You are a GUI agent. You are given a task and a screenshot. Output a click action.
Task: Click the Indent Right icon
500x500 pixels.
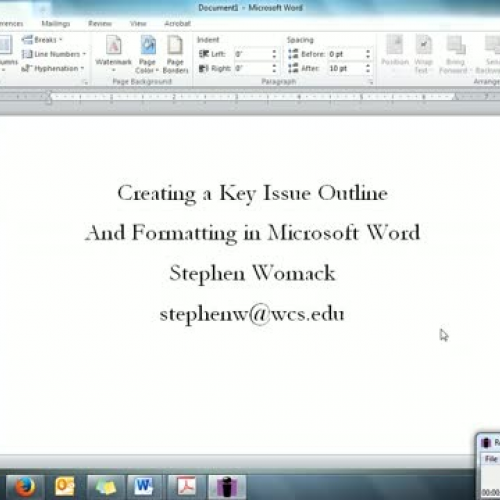click(x=204, y=68)
